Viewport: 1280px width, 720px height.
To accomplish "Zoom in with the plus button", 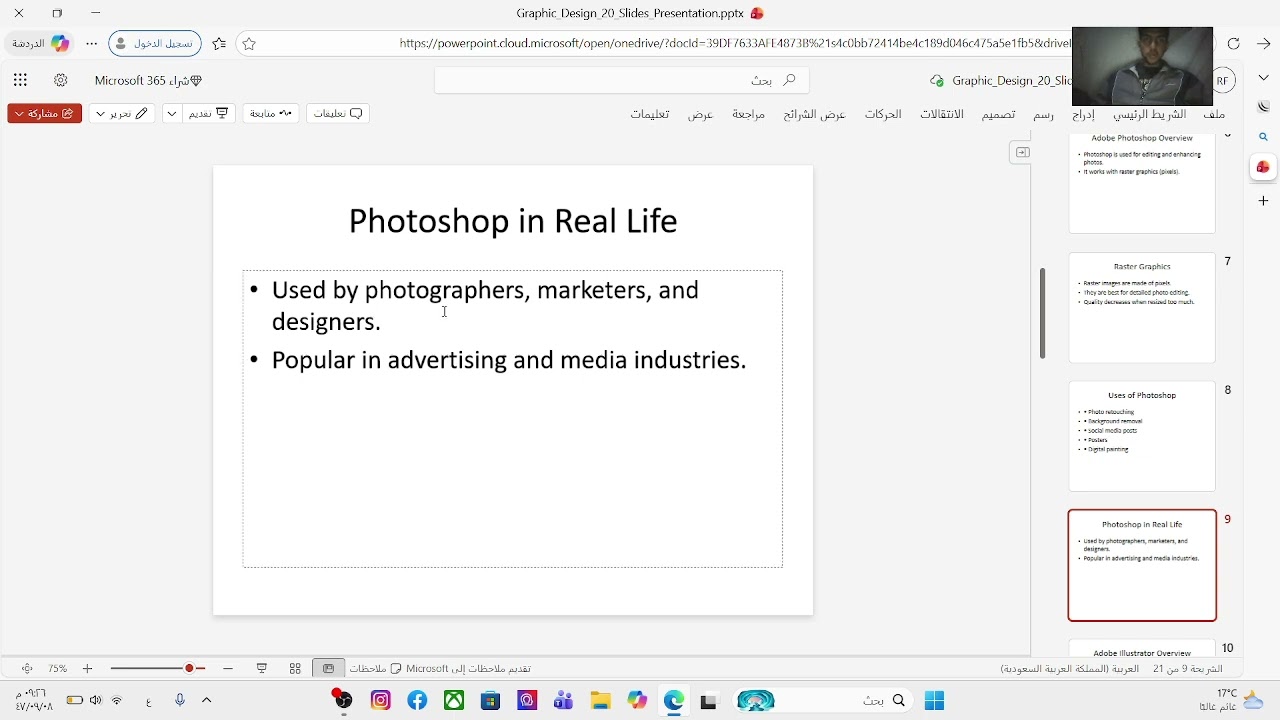I will coord(87,668).
